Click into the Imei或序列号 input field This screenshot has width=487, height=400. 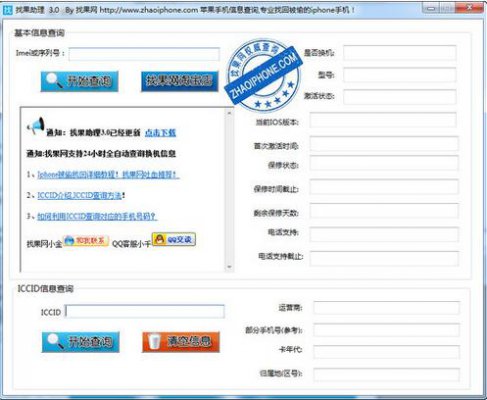click(144, 54)
